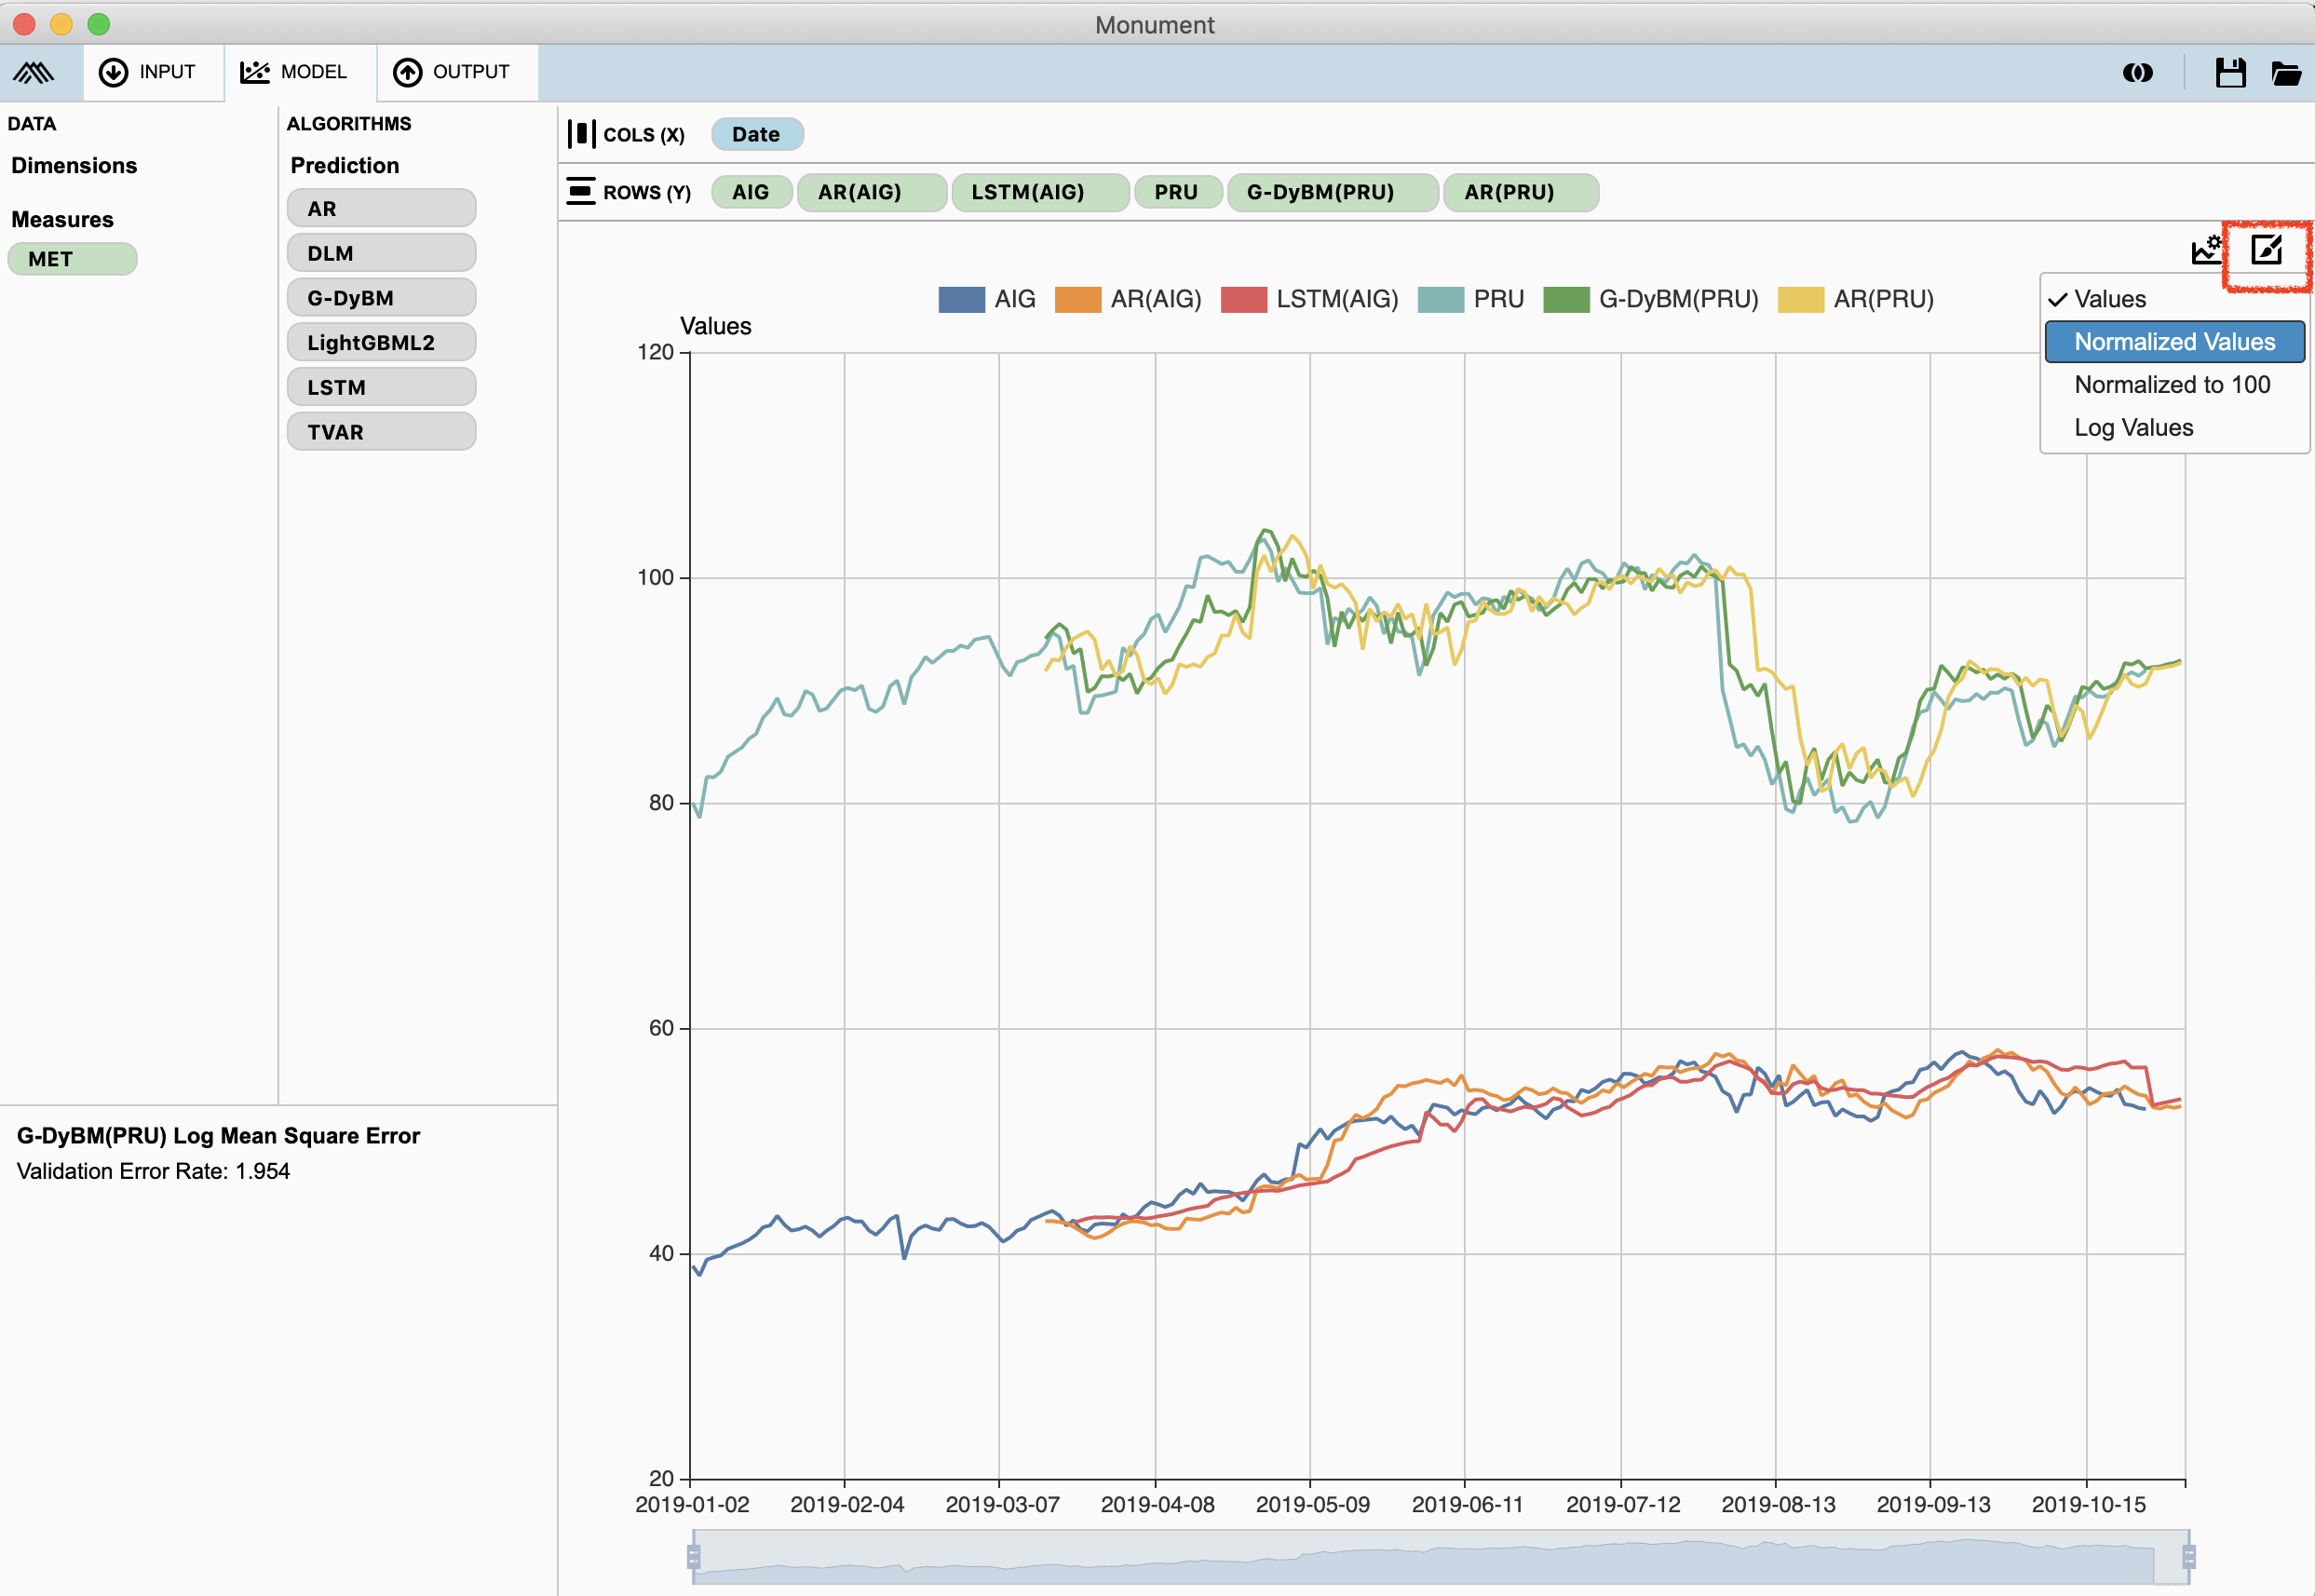Click the G-DyBM(PRU) pill in ROWS
Screen dimensions: 2315x1596
(x=1332, y=192)
